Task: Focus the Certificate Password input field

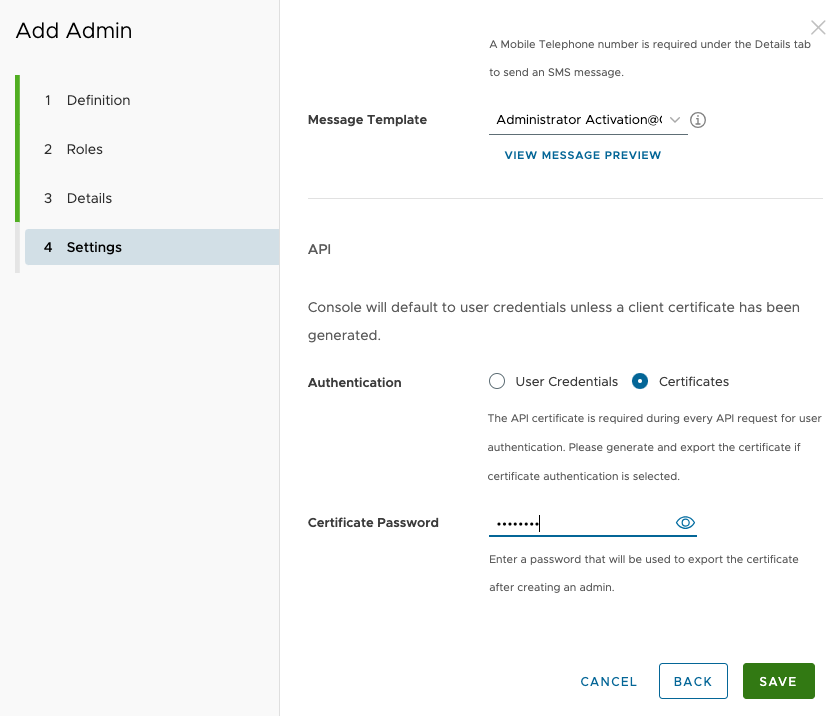Action: click(x=580, y=522)
